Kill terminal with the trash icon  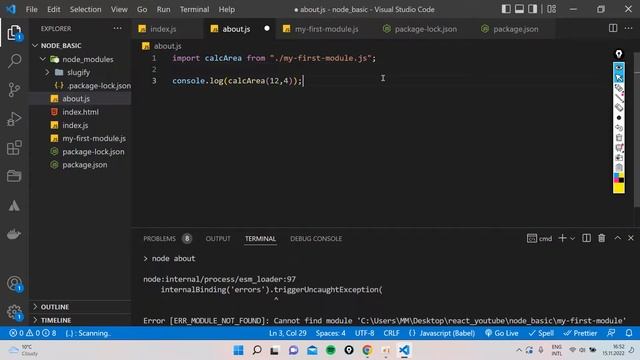(x=602, y=238)
